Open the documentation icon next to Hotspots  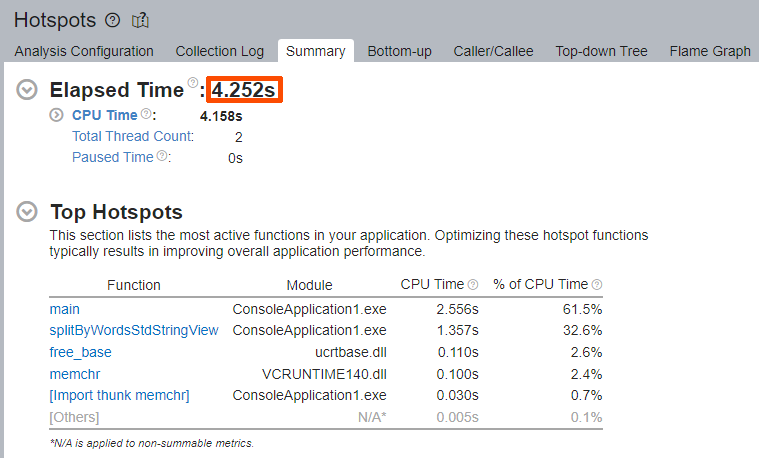click(x=140, y=20)
